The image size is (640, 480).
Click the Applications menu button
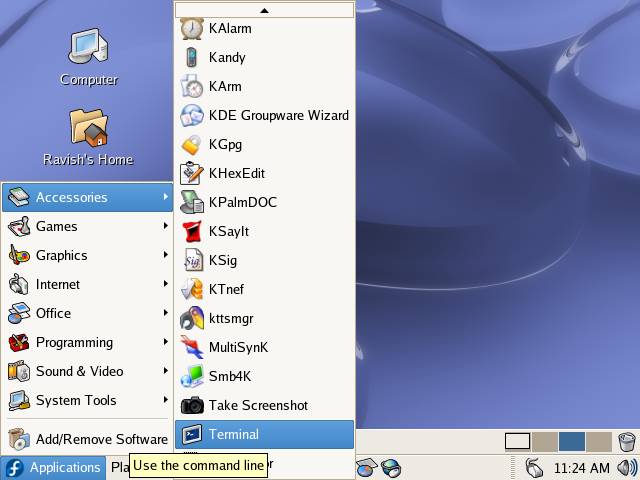point(53,467)
